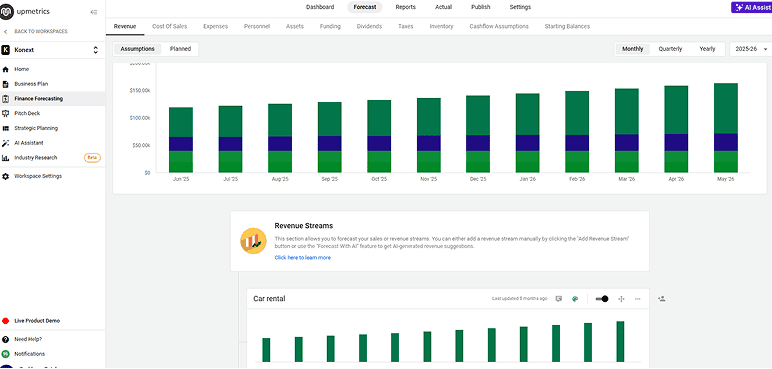Select the Revenue tab

pos(125,27)
